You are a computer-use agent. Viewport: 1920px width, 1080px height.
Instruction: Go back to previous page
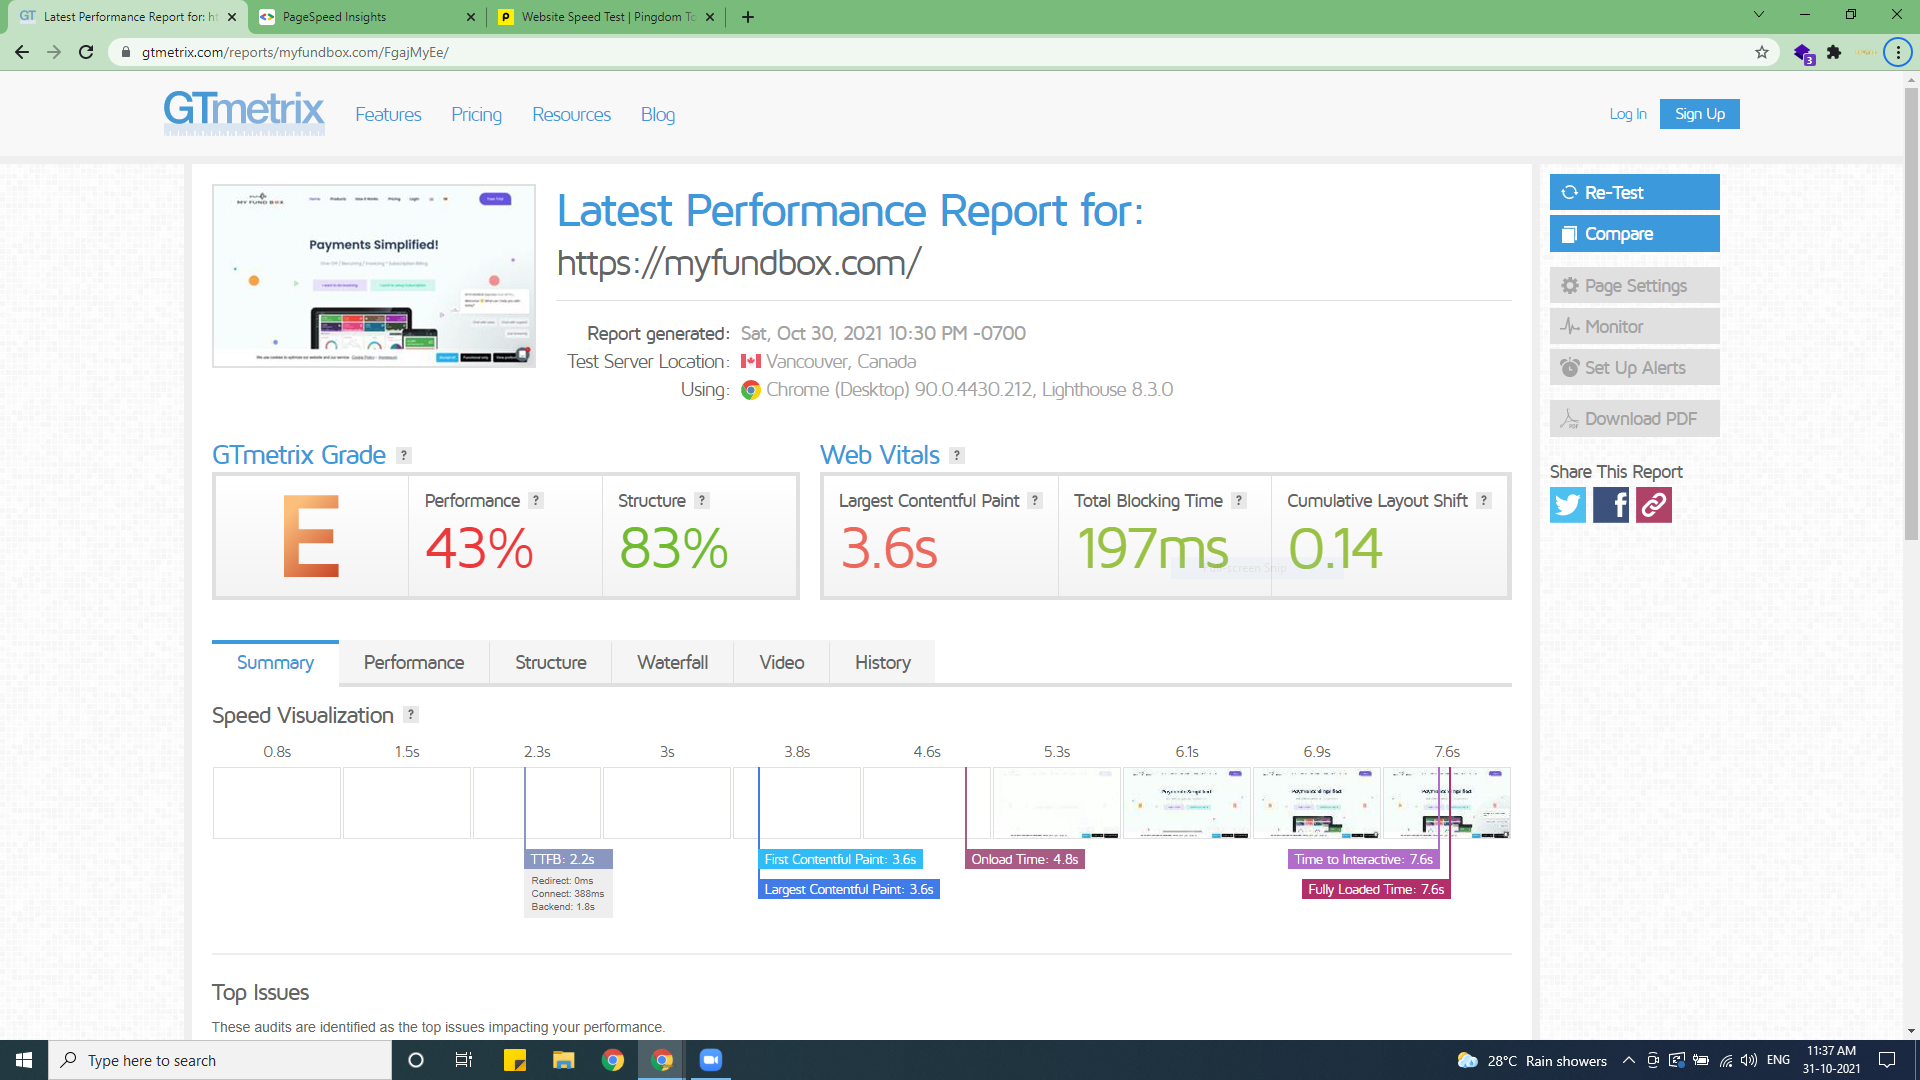tap(22, 52)
